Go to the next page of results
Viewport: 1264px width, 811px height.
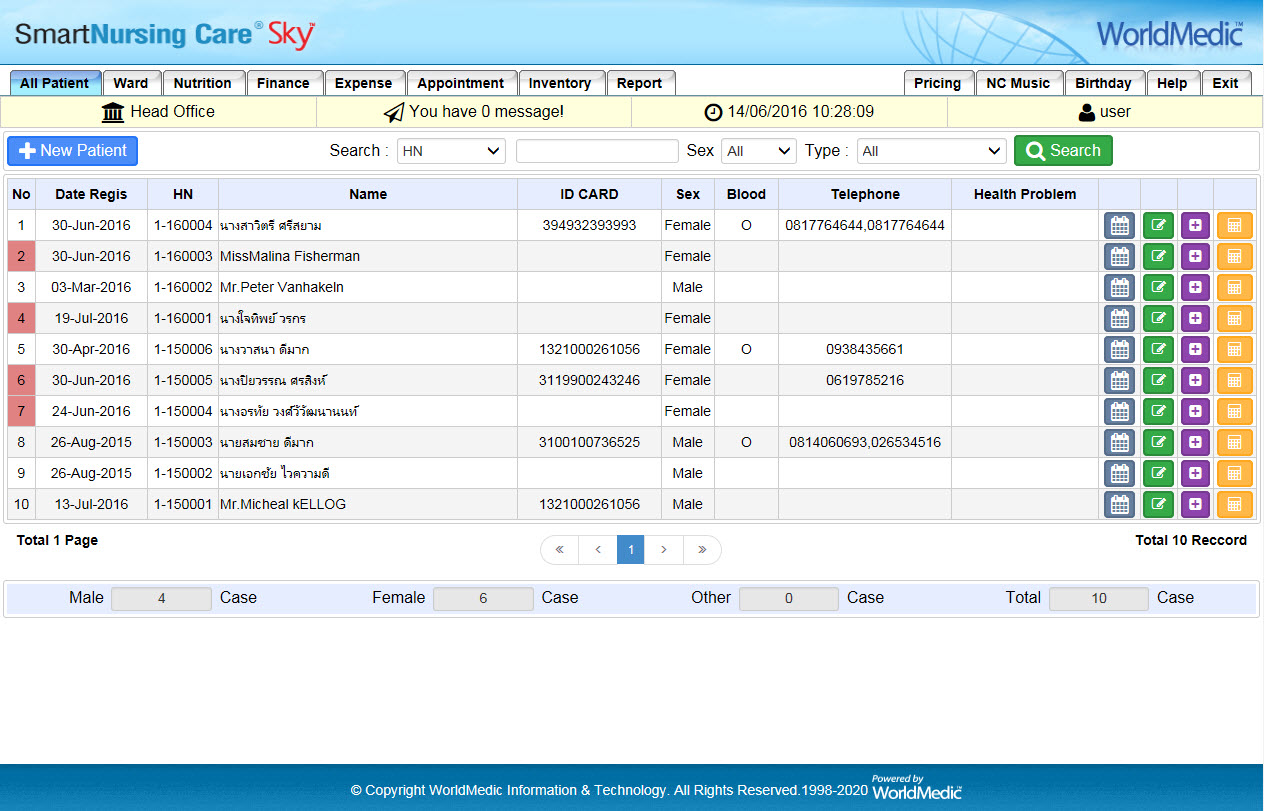[x=664, y=550]
